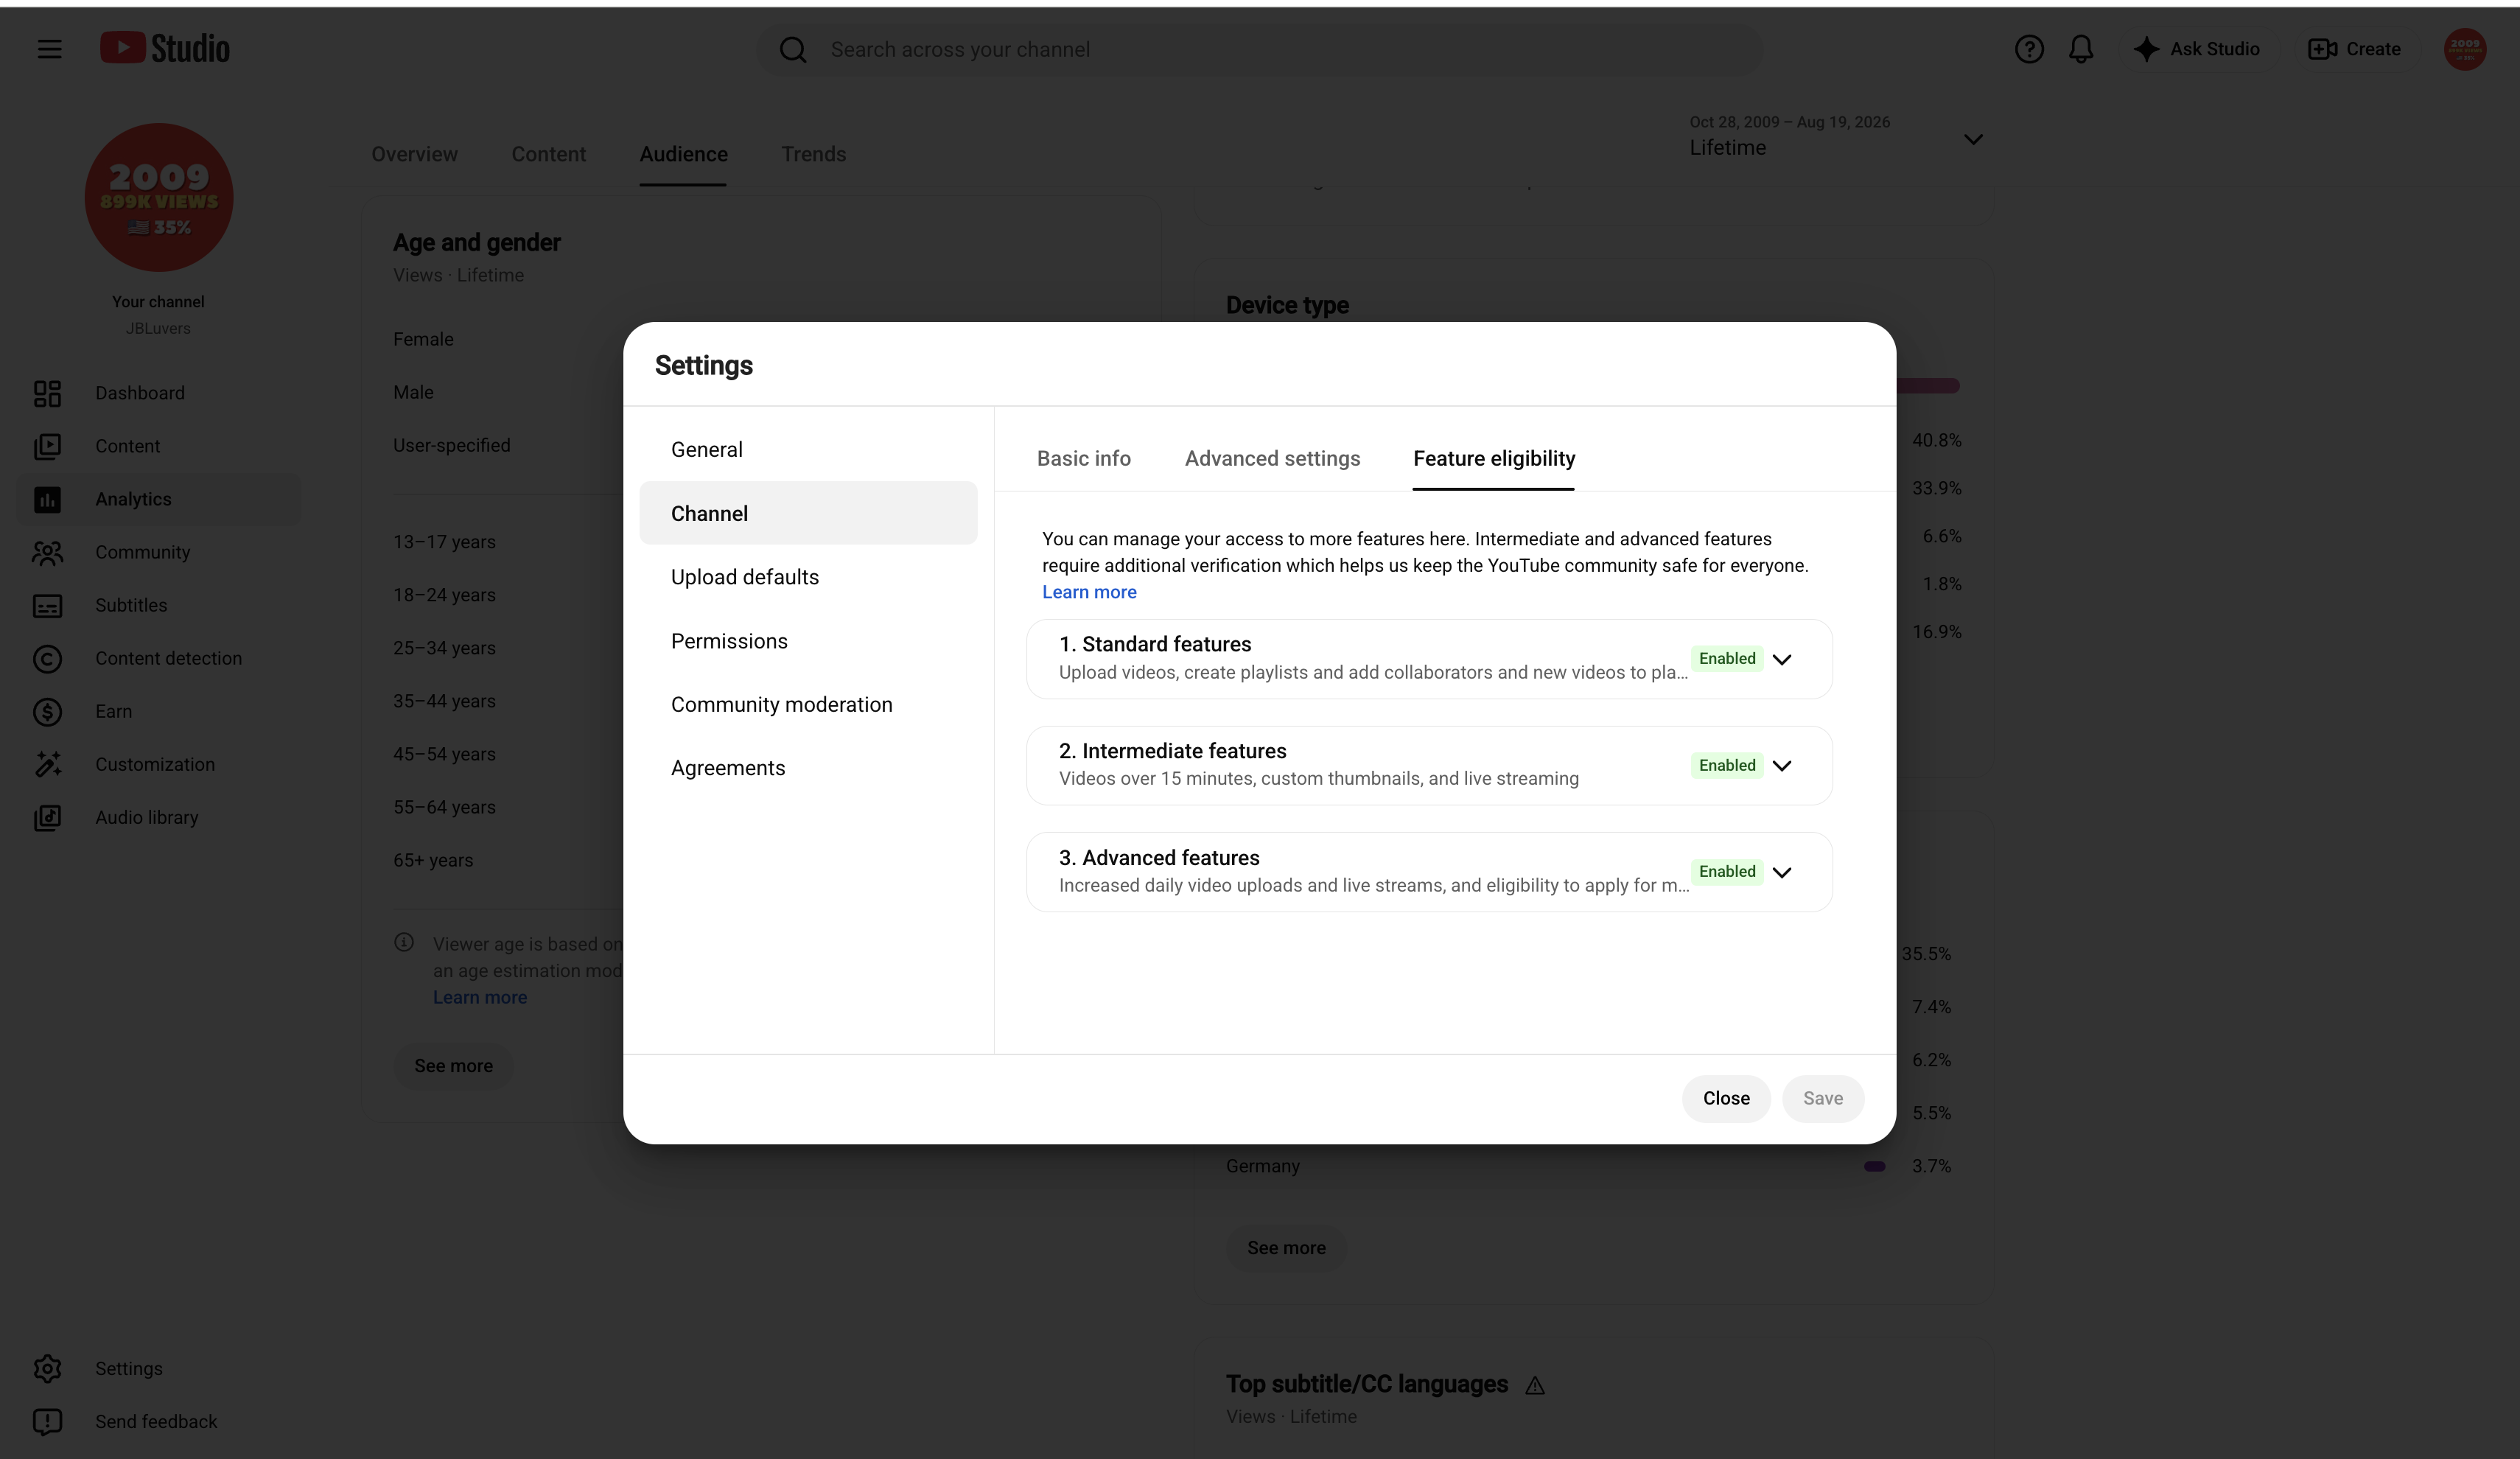Click the Customization magic wand icon

coord(47,764)
